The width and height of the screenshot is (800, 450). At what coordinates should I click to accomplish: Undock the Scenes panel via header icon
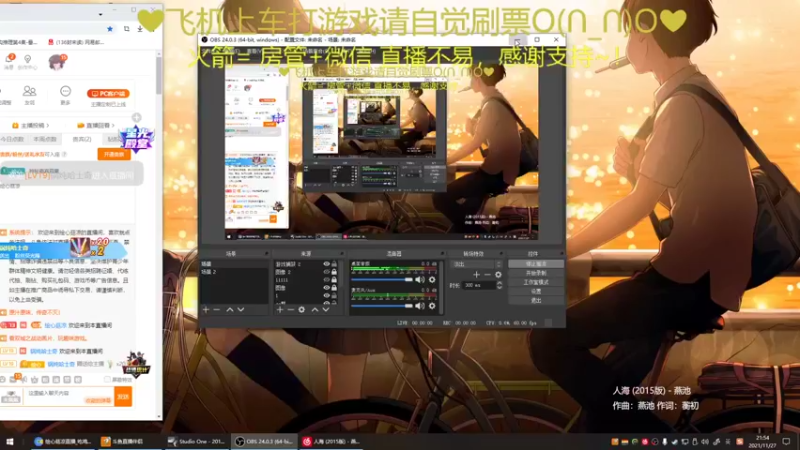266,254
